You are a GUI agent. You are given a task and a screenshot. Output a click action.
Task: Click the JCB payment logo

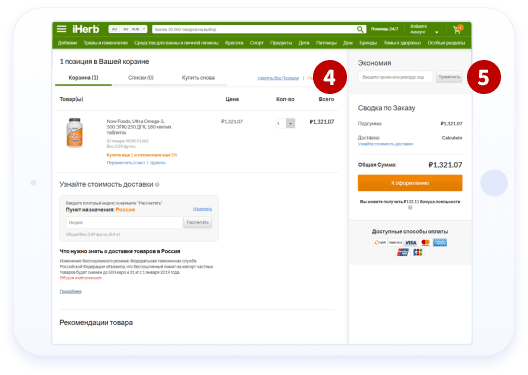coord(418,252)
